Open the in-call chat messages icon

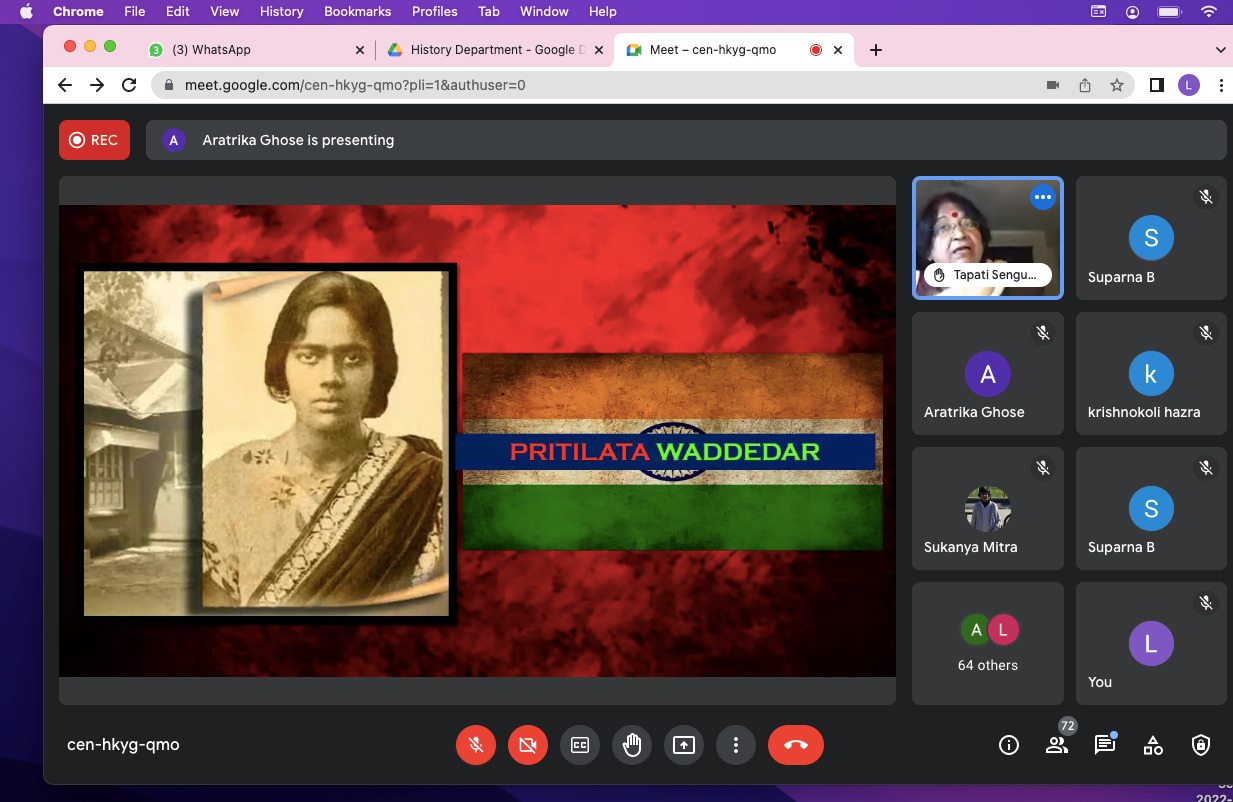pyautogui.click(x=1104, y=745)
